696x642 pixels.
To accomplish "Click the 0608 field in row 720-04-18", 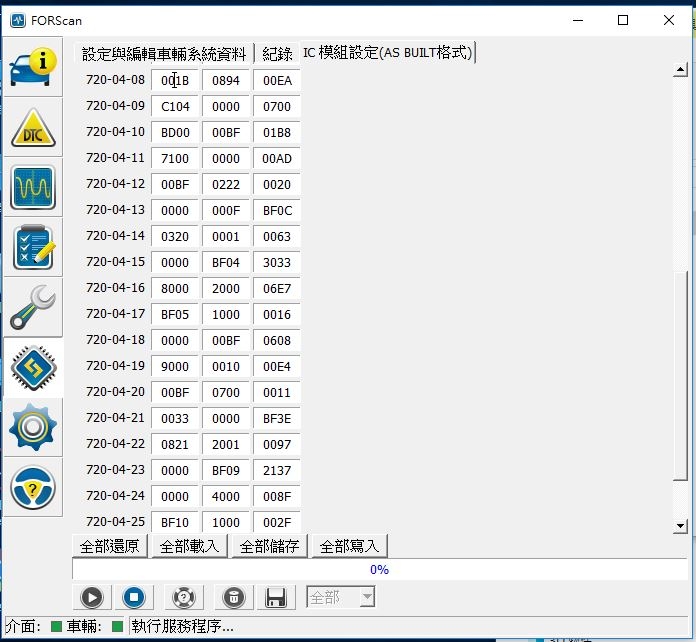I will [x=277, y=341].
